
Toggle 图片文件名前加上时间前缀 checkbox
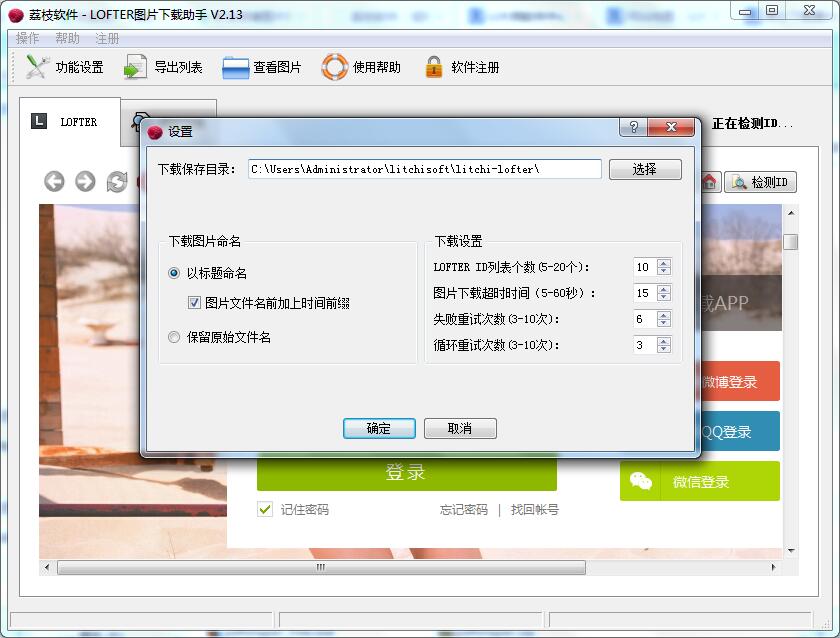point(269,303)
